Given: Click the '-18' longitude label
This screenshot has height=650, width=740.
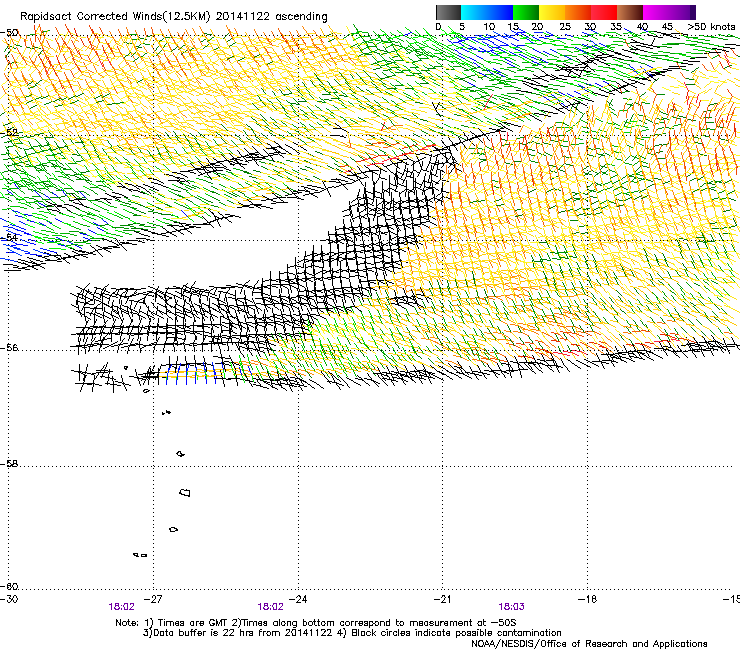Looking at the screenshot, I should tap(588, 599).
